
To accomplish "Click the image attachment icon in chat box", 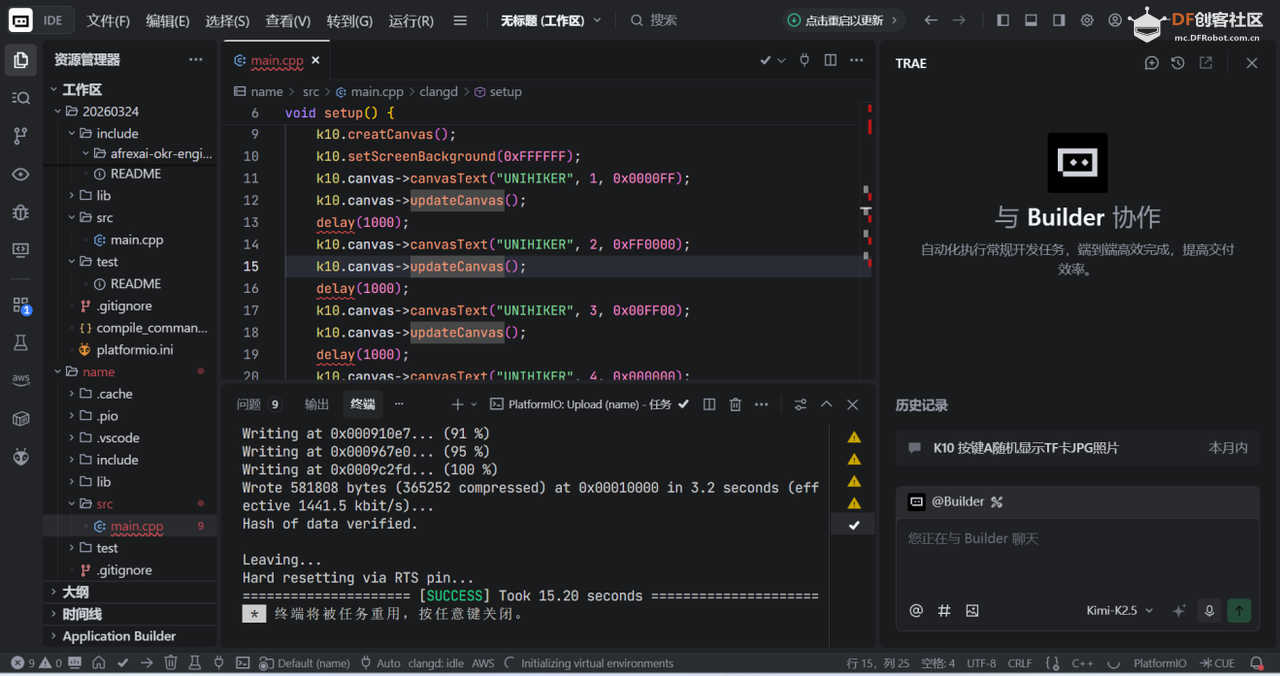I will (x=972, y=610).
